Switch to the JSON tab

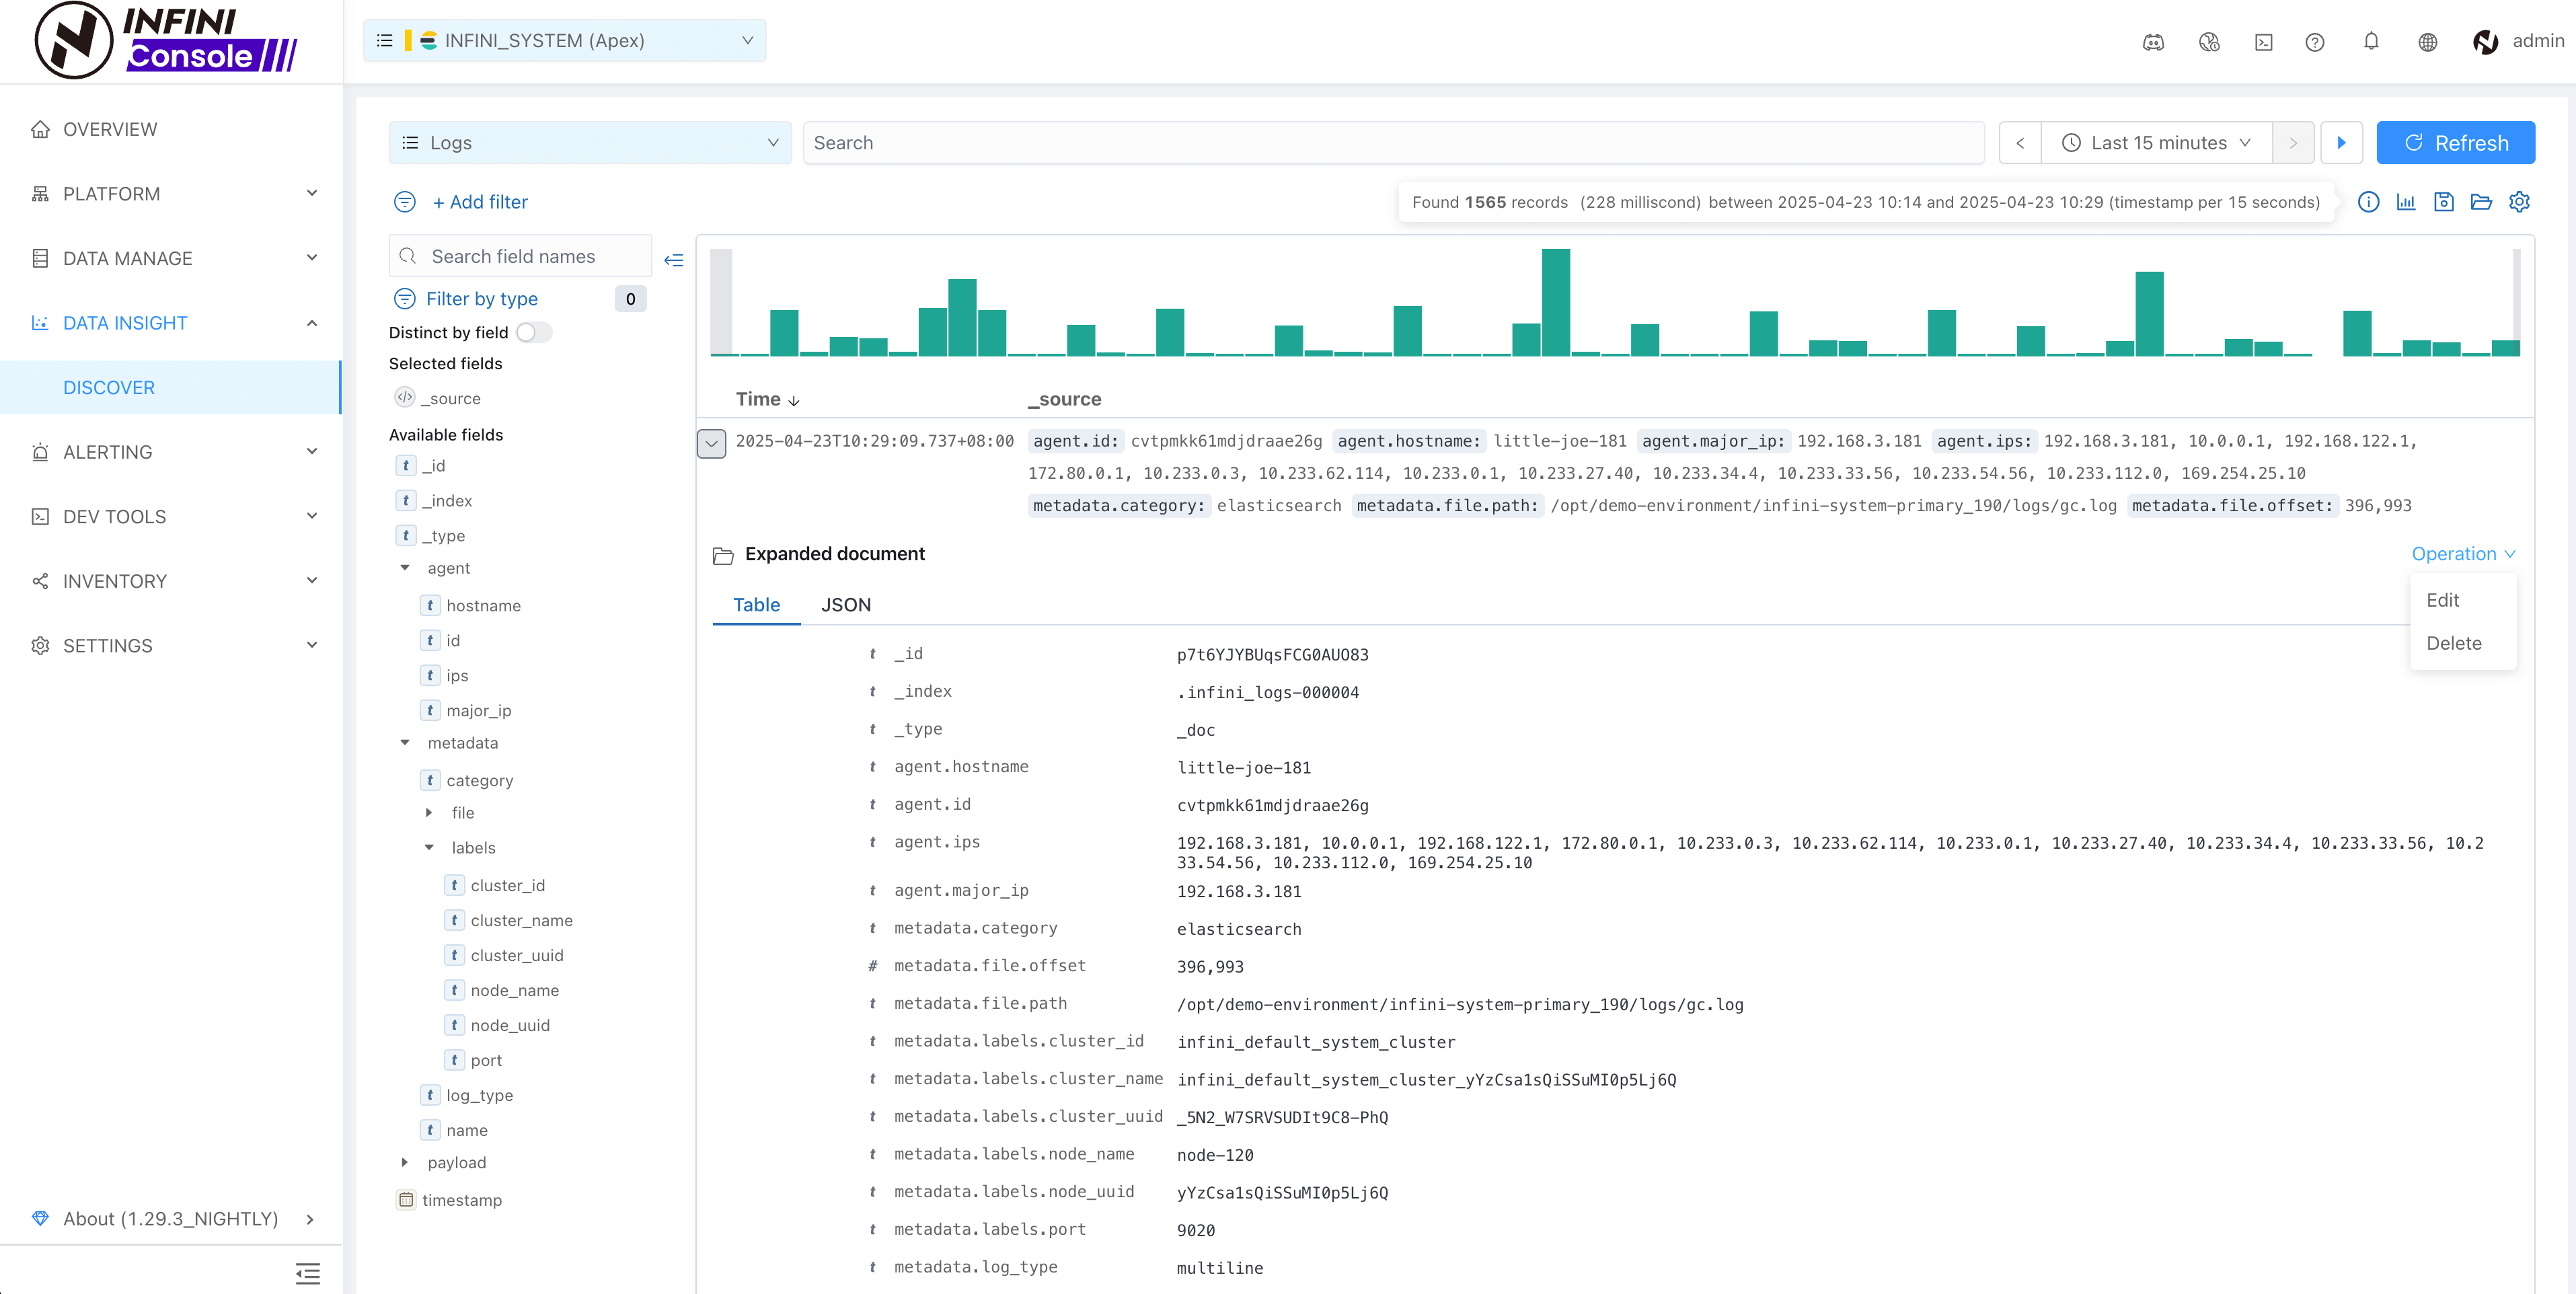[x=845, y=605]
